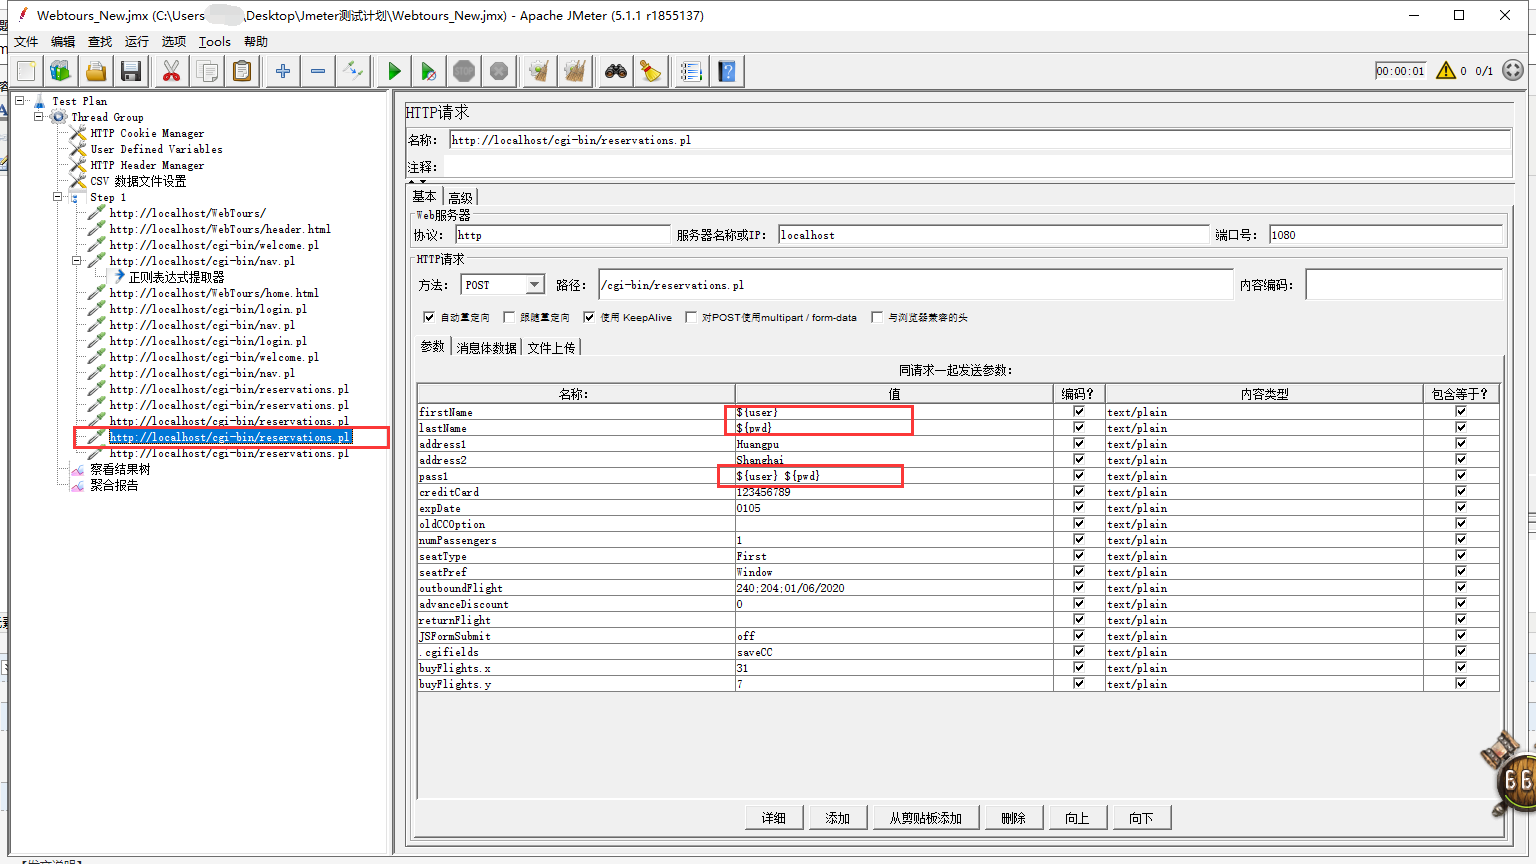Click the remote engines circular icon
This screenshot has height=864, width=1536.
click(x=1513, y=70)
